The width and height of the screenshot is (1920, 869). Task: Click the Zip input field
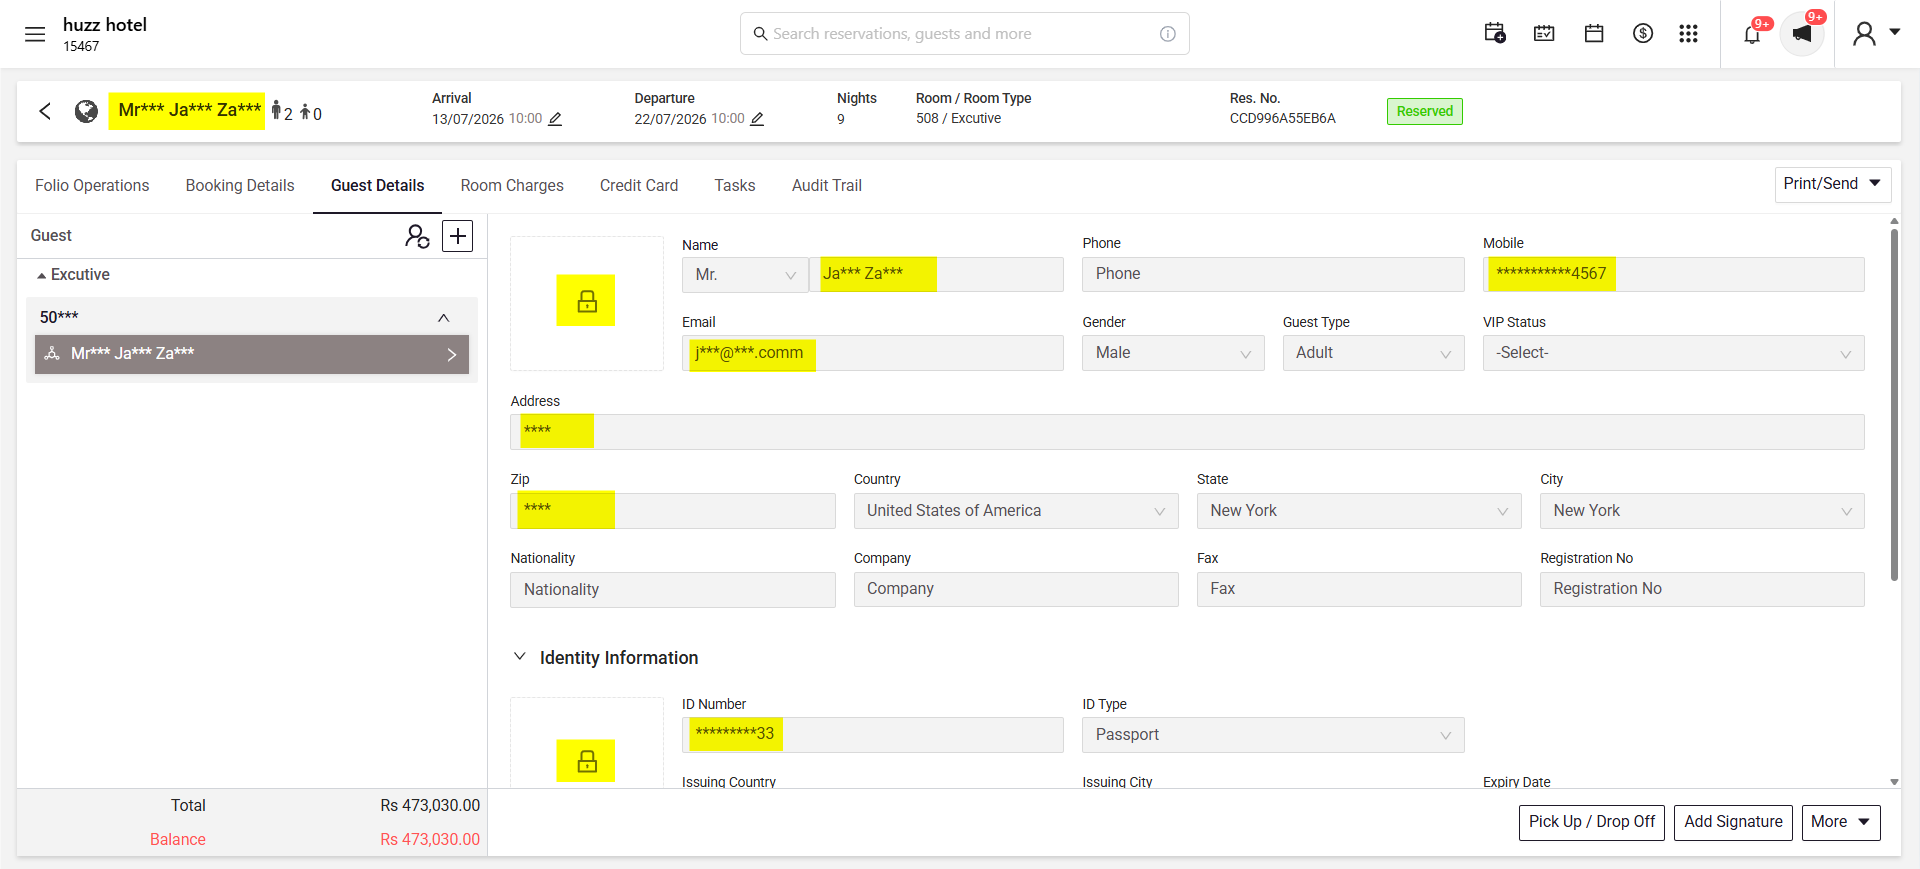click(673, 511)
